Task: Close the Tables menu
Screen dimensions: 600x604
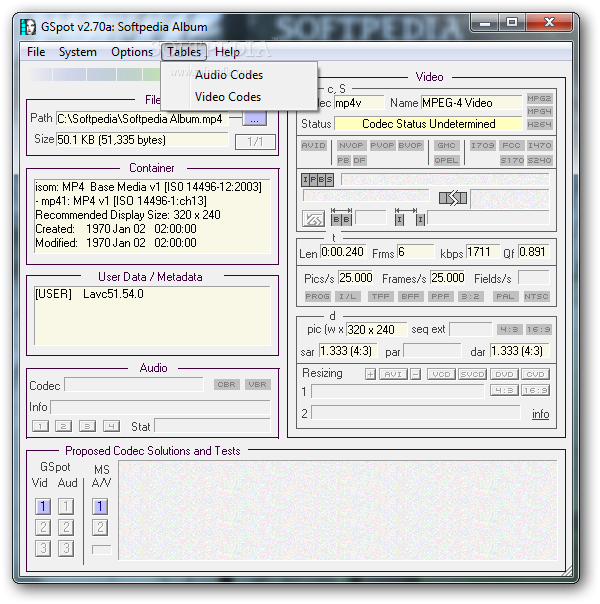Action: point(184,52)
